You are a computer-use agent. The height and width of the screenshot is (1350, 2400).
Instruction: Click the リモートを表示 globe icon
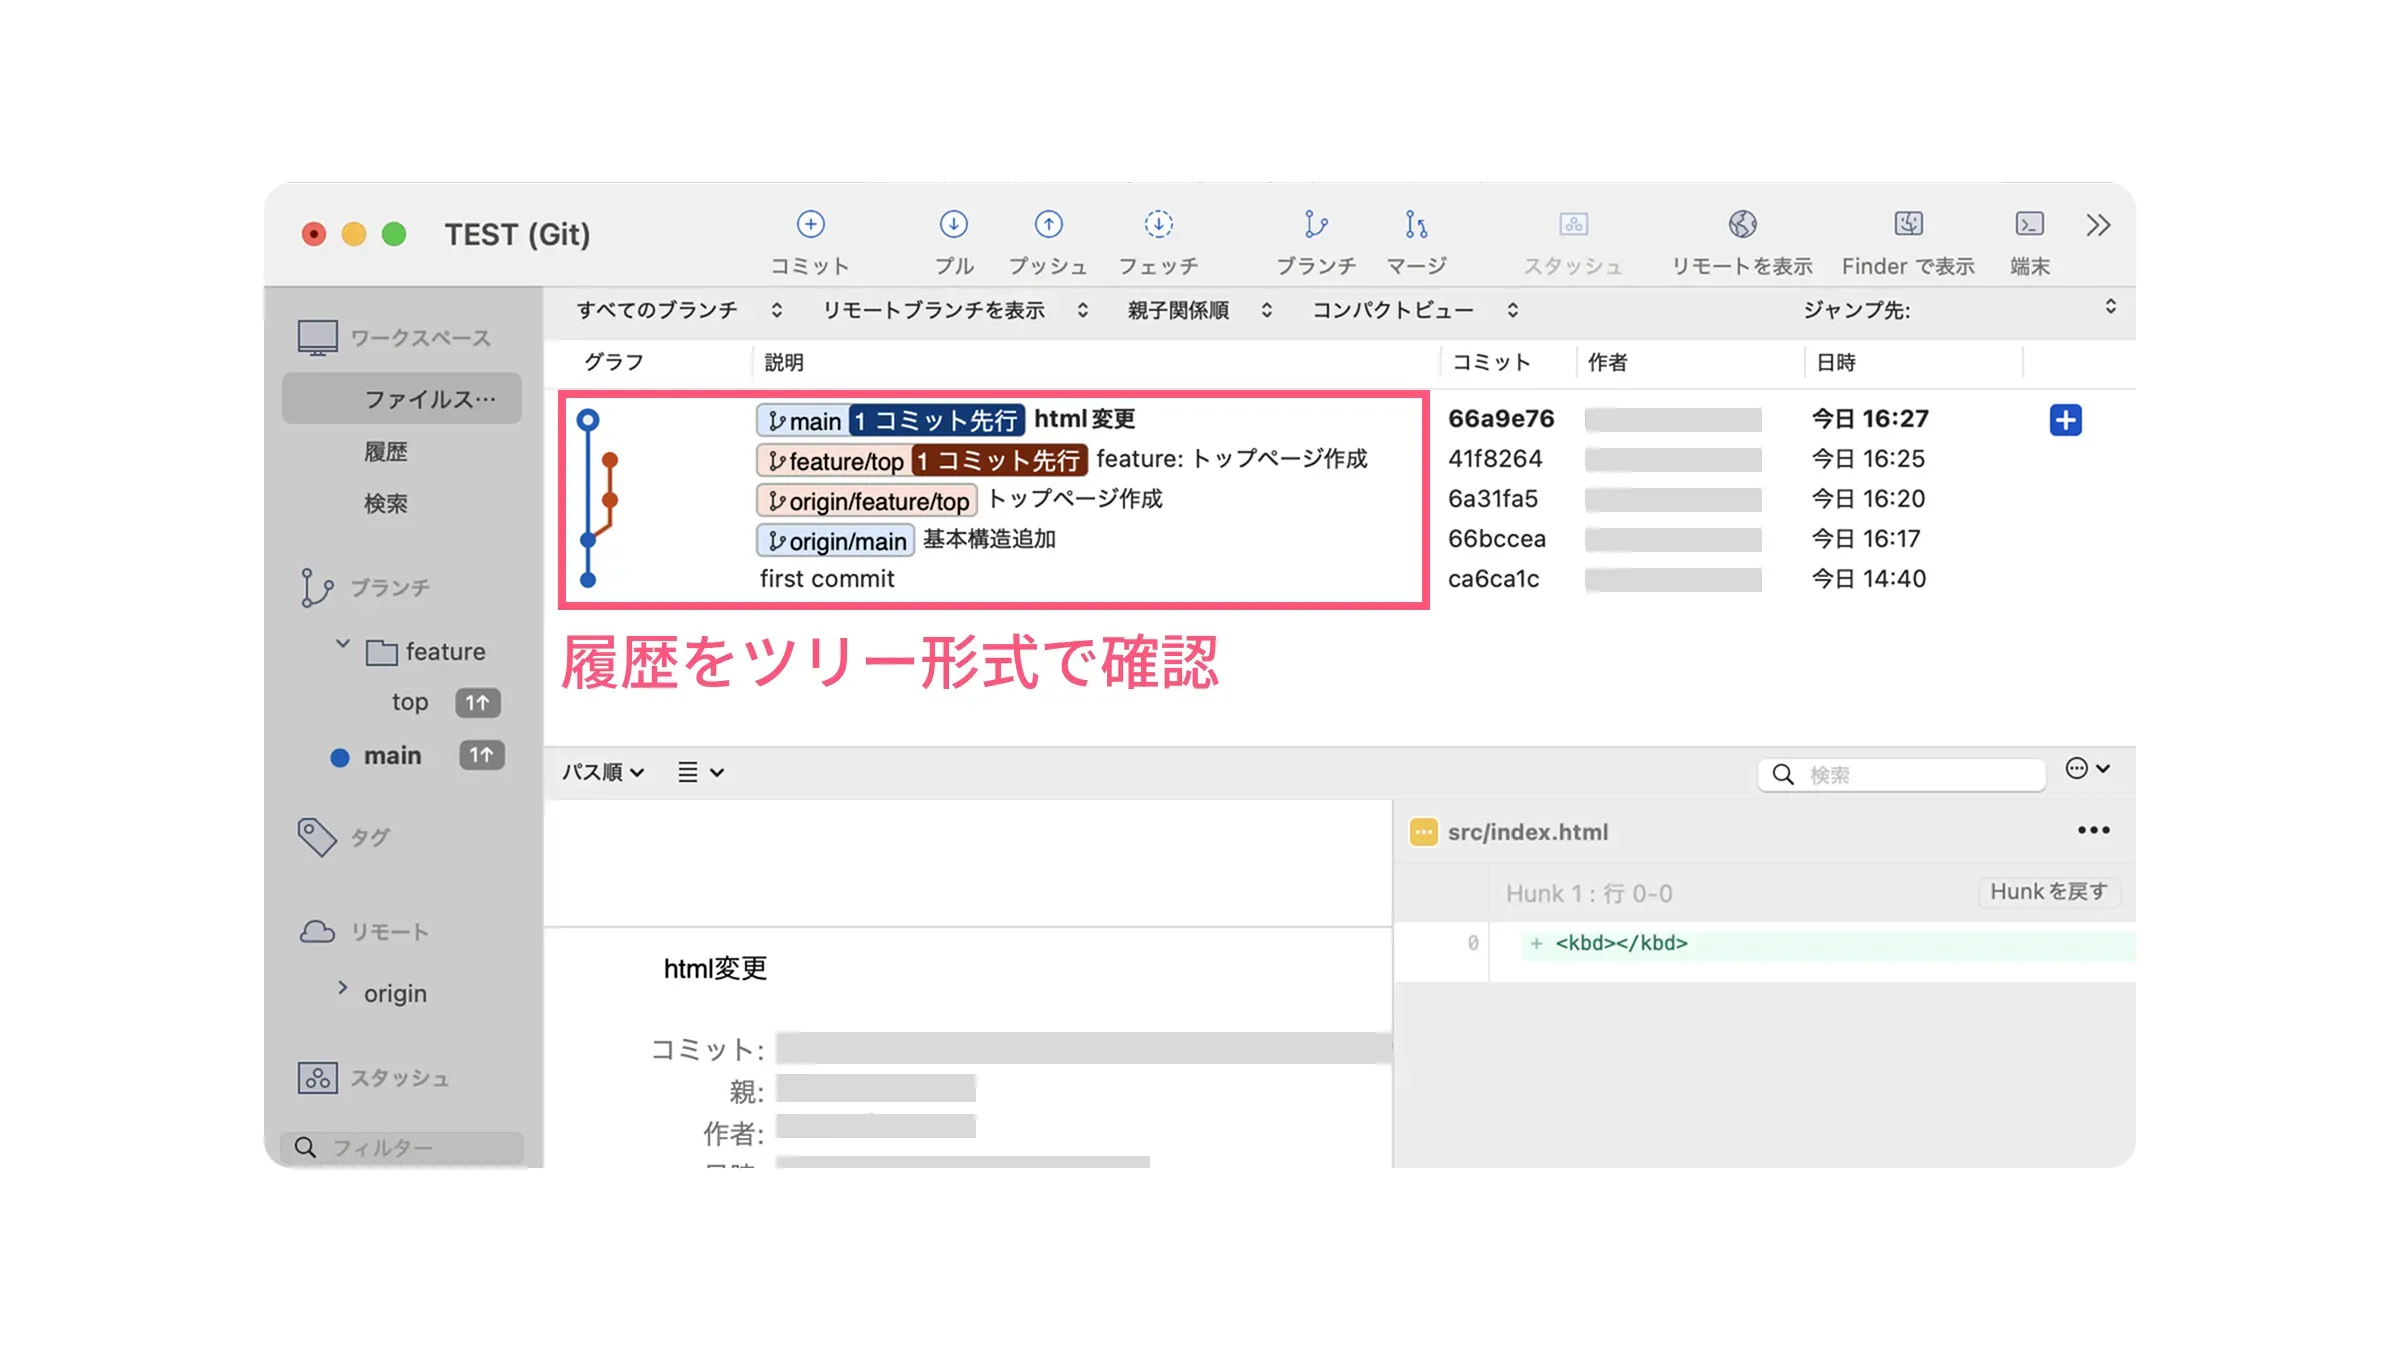[1742, 224]
